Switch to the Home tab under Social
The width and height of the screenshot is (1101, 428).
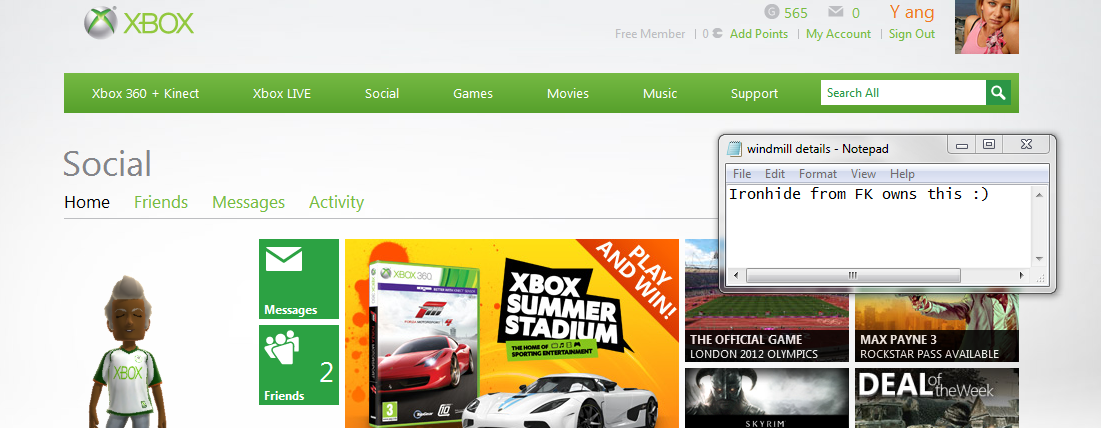click(x=87, y=202)
